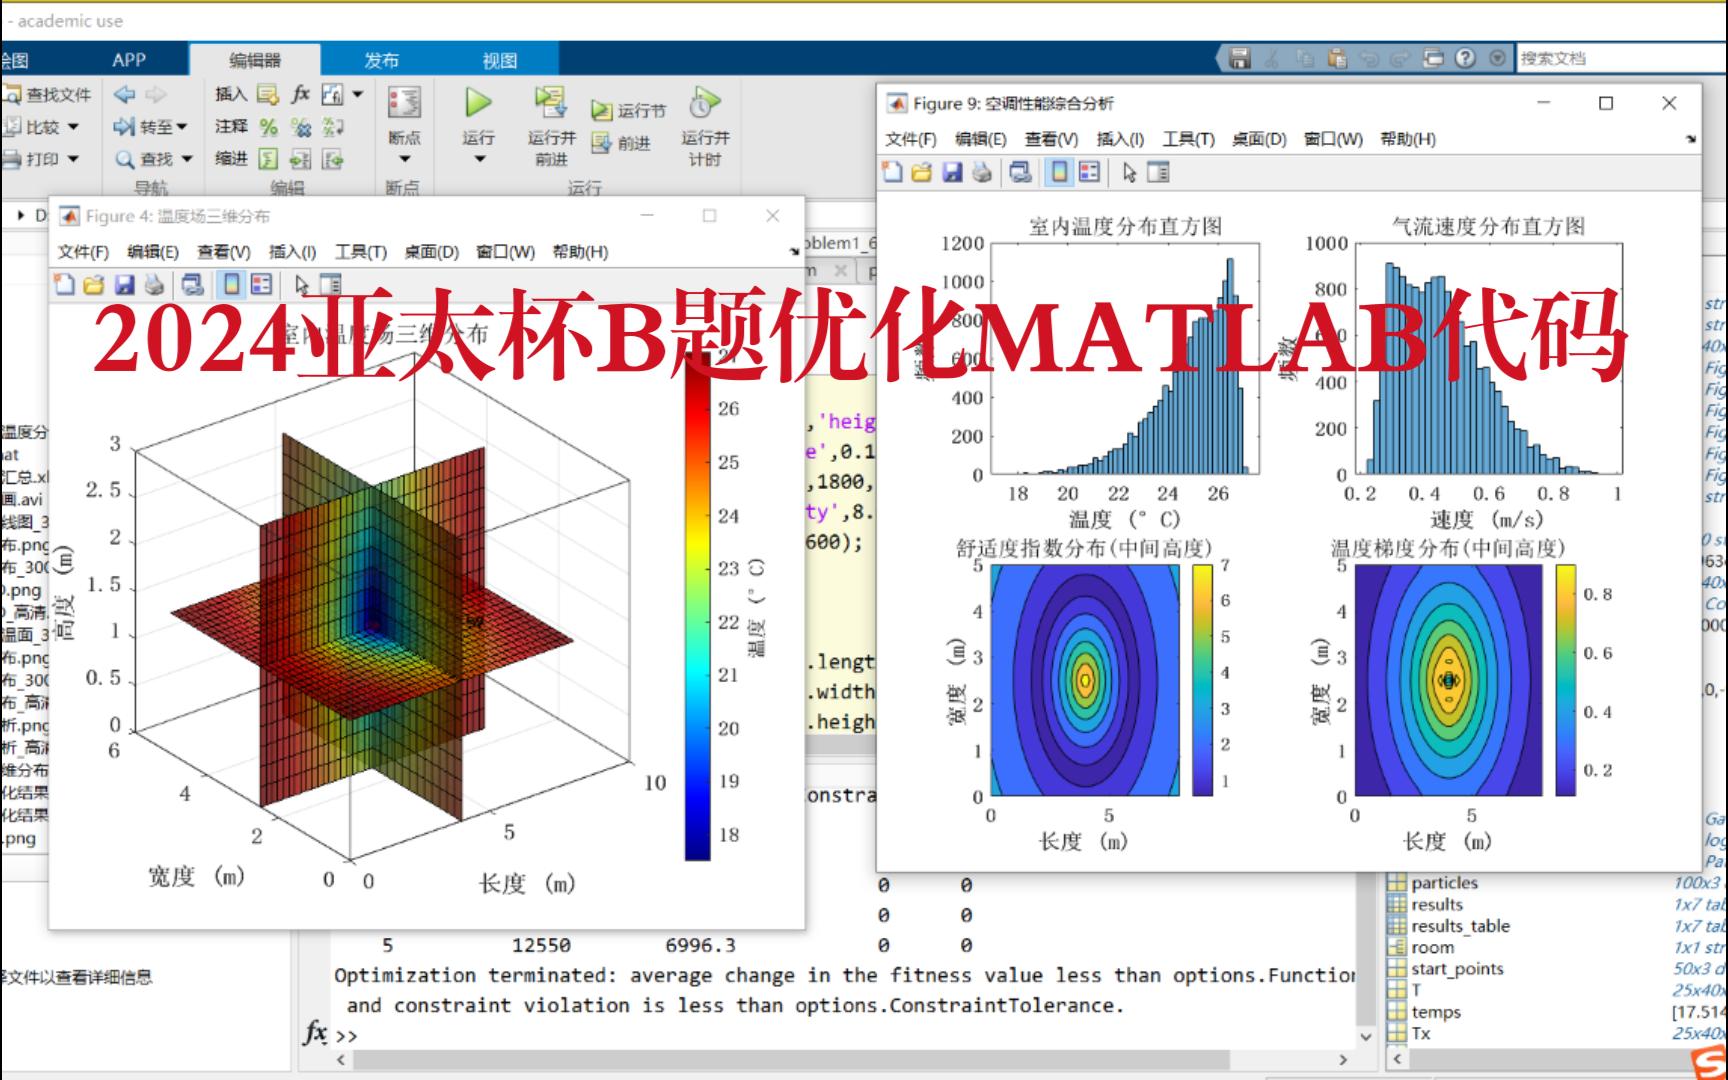
Task: Click the green Run (运行) button
Action: point(479,103)
